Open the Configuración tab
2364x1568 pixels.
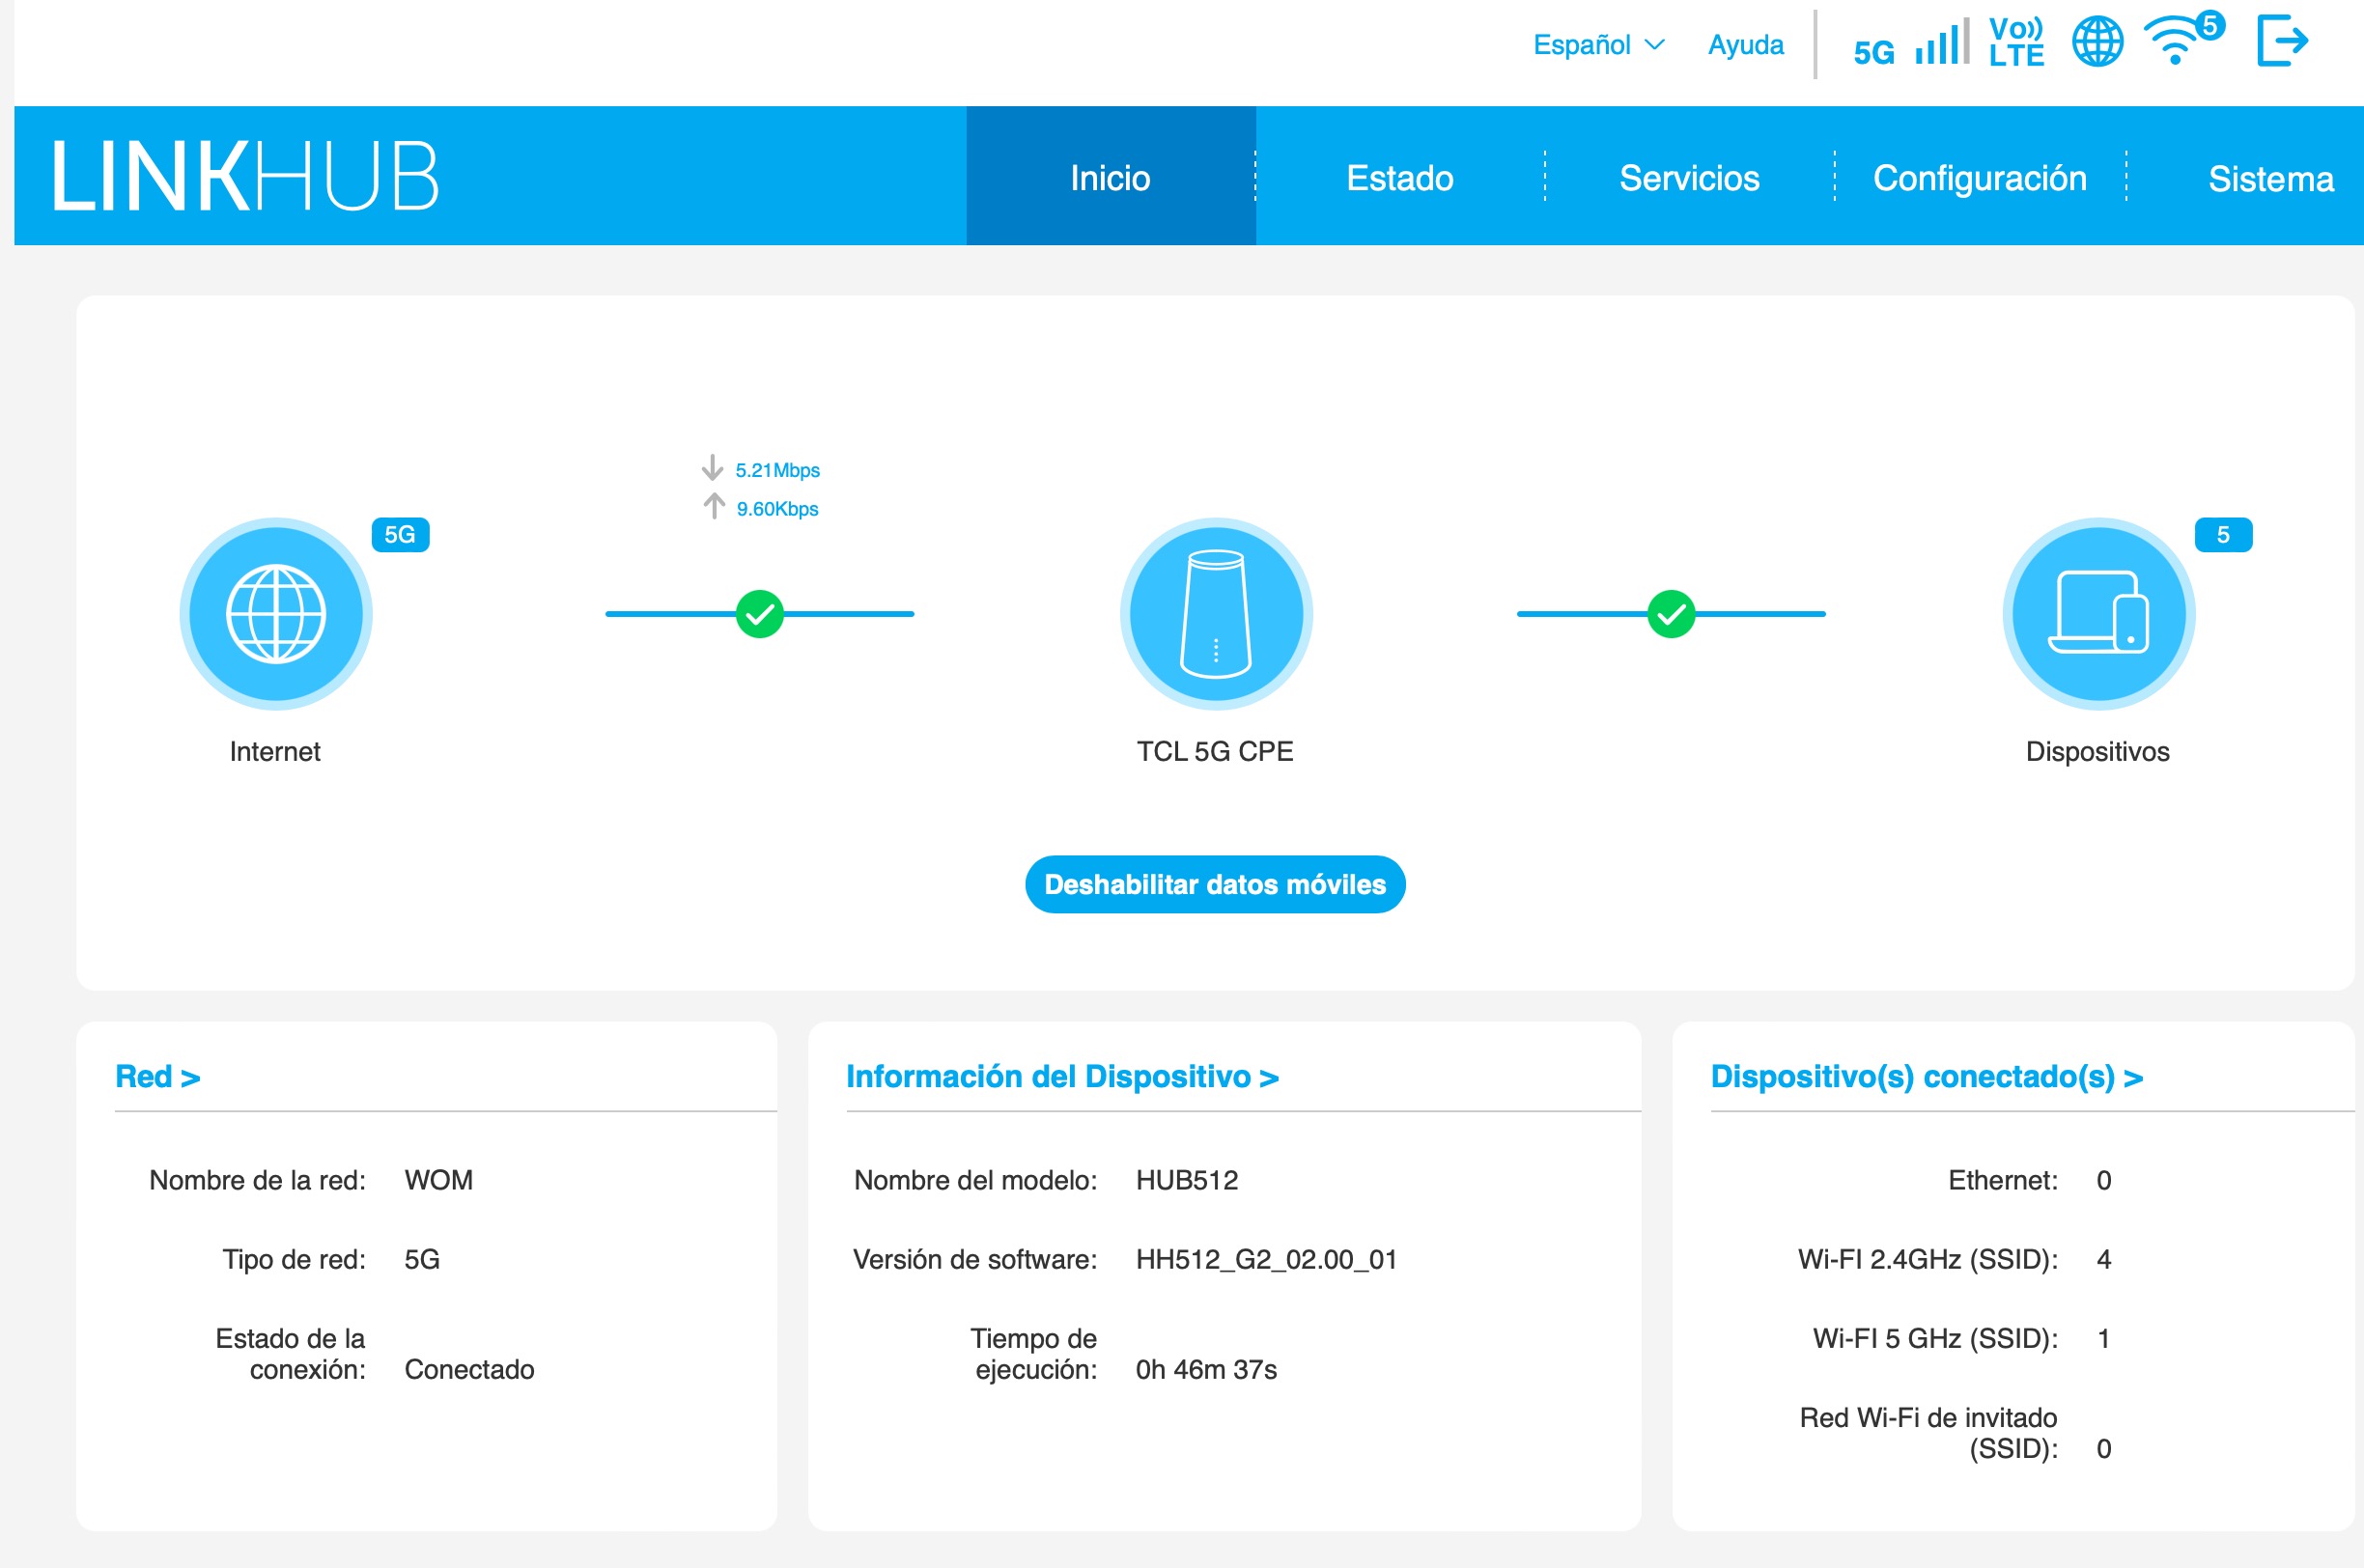coord(1979,178)
